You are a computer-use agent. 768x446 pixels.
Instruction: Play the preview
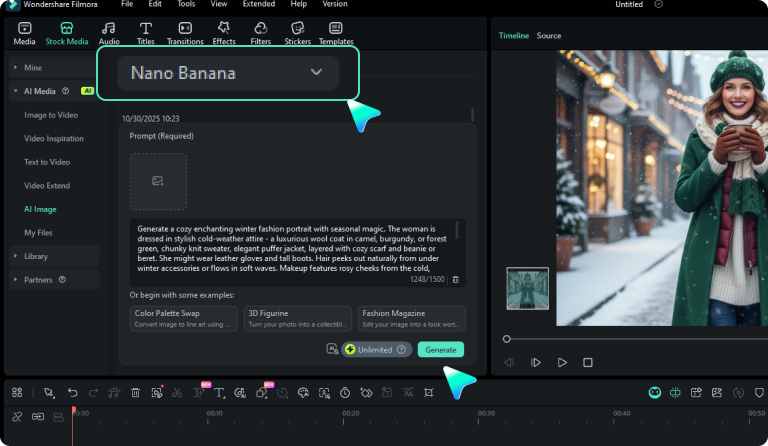pyautogui.click(x=562, y=363)
